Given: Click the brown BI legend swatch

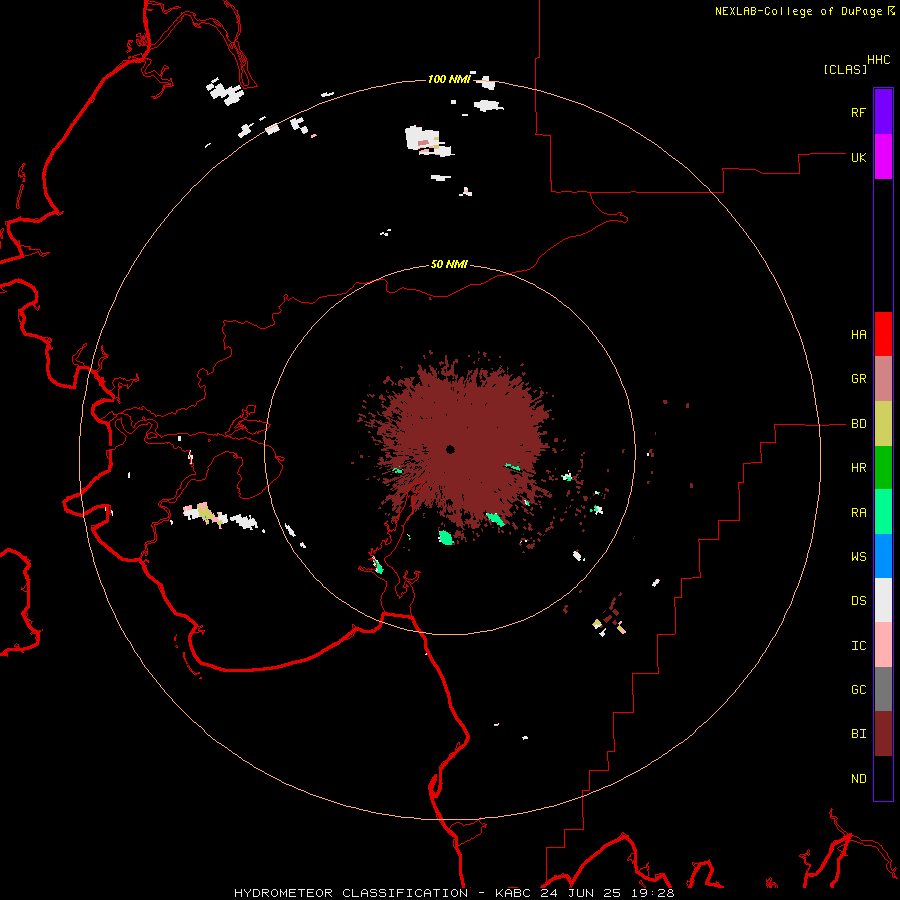Looking at the screenshot, I should tap(883, 734).
